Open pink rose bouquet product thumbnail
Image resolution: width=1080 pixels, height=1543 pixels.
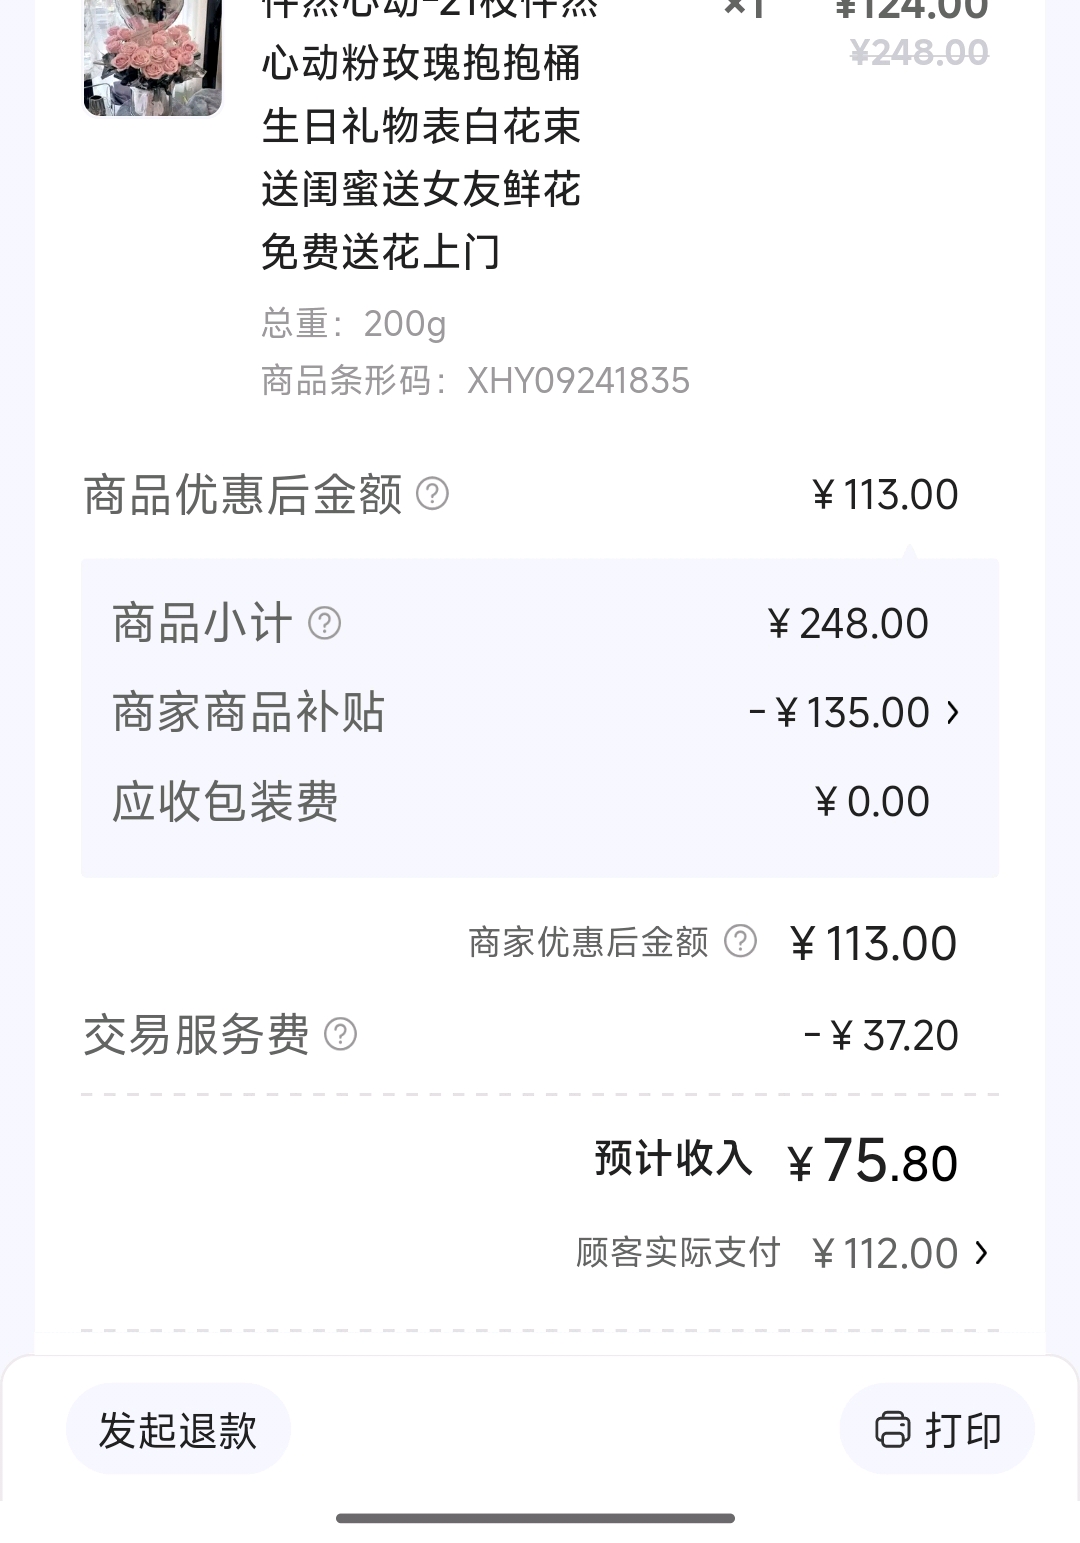click(153, 58)
